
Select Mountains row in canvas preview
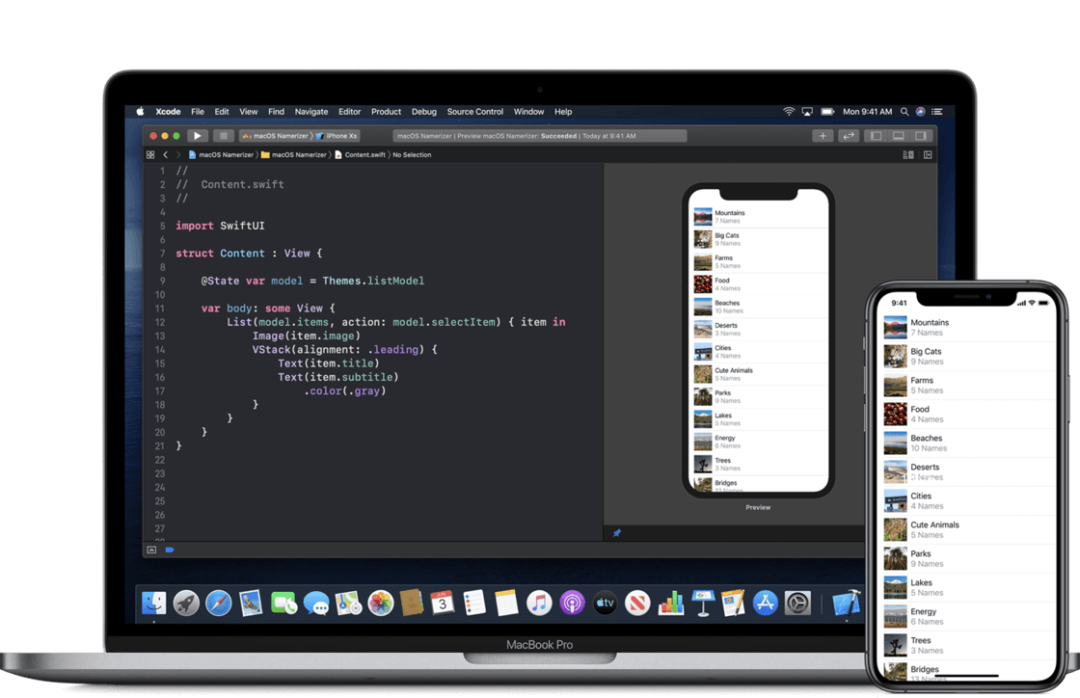click(x=760, y=216)
